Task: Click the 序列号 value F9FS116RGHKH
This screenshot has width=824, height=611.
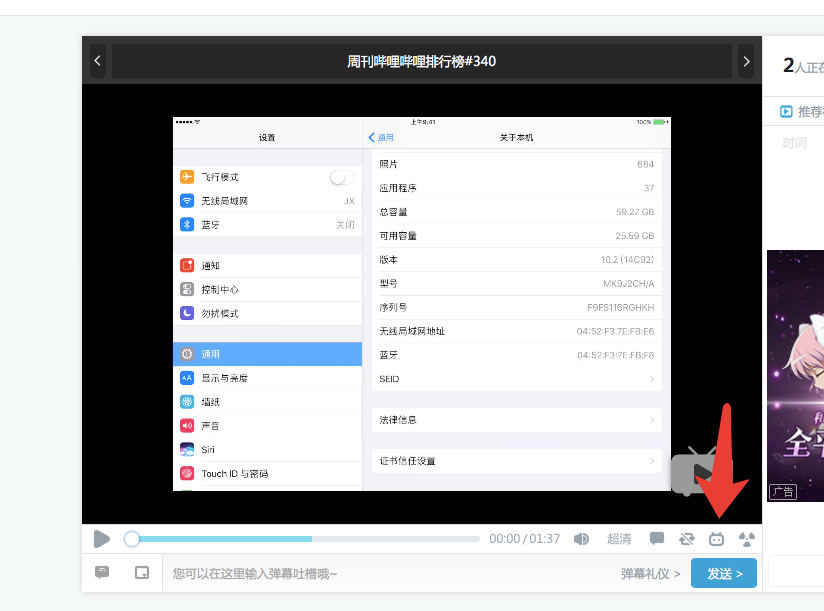Action: click(621, 307)
